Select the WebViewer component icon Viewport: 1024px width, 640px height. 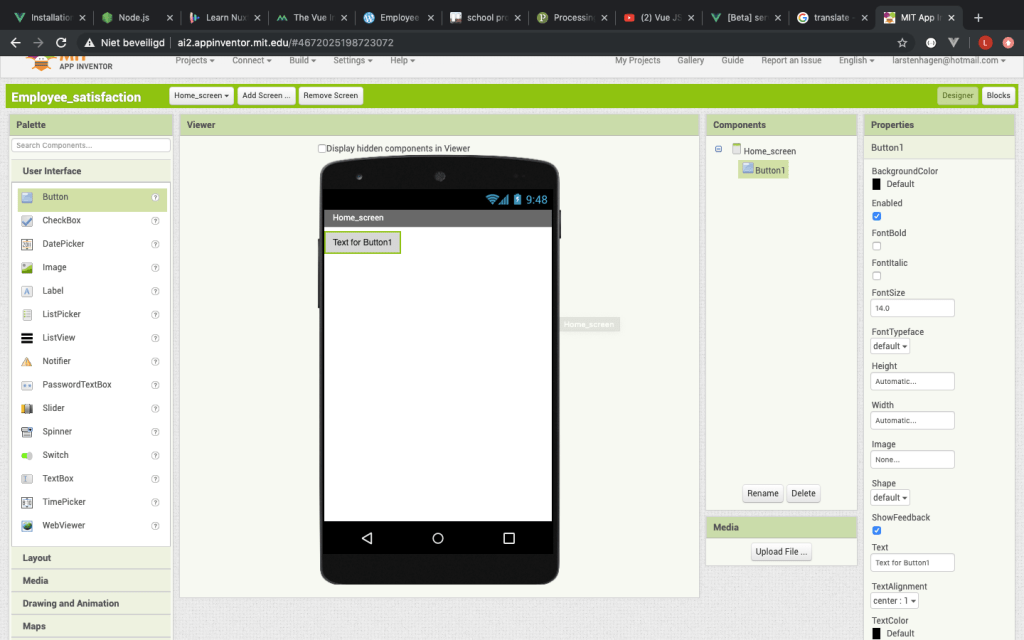[x=28, y=525]
